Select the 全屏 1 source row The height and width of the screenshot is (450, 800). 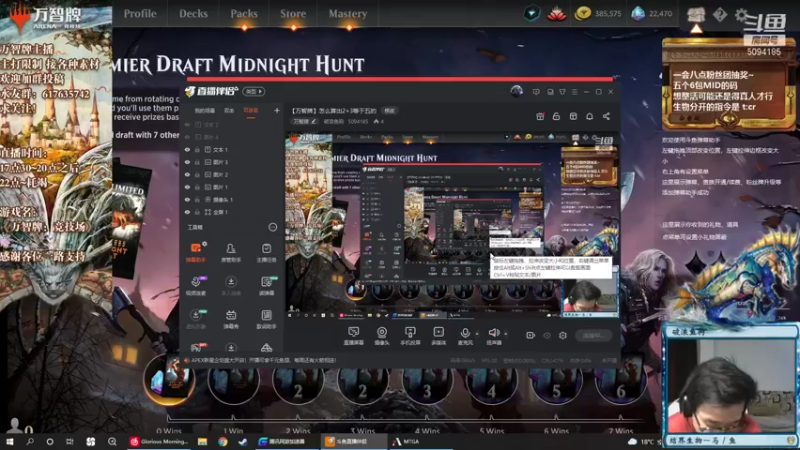pos(232,212)
